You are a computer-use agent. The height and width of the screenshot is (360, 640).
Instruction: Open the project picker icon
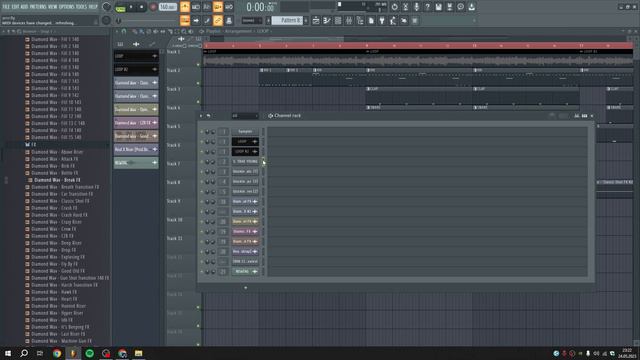(371, 20)
